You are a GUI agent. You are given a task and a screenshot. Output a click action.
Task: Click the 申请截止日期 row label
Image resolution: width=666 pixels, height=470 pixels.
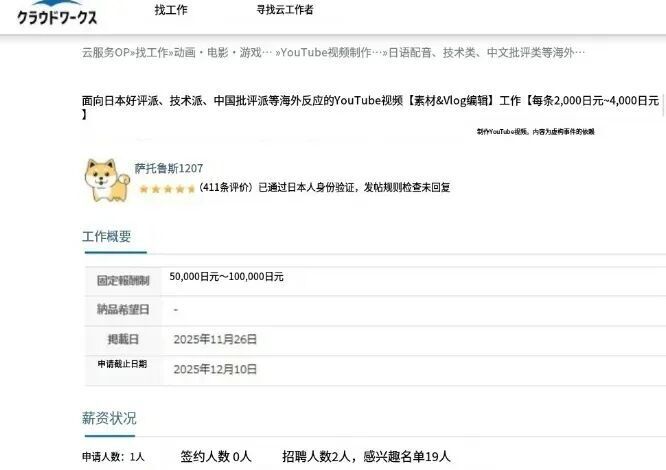pos(122,364)
